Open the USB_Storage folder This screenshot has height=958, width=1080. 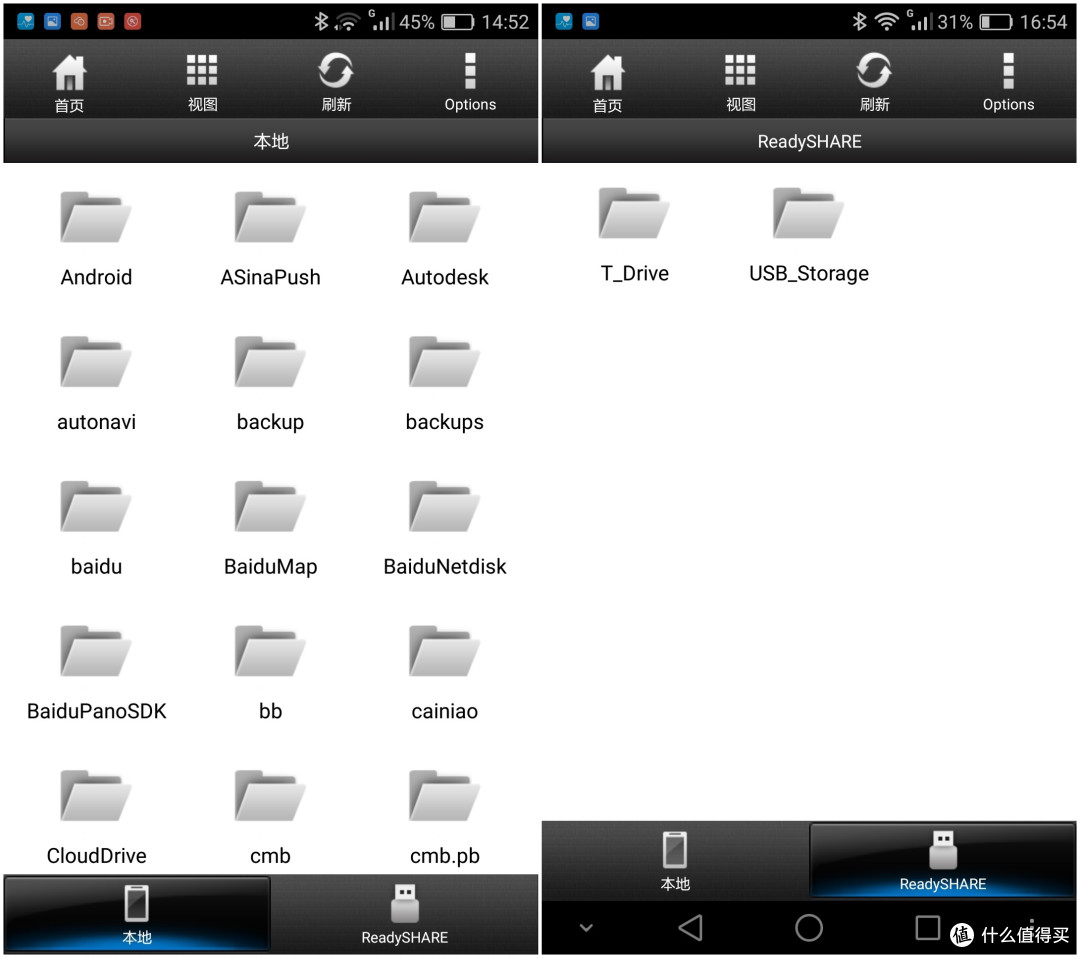coord(809,234)
